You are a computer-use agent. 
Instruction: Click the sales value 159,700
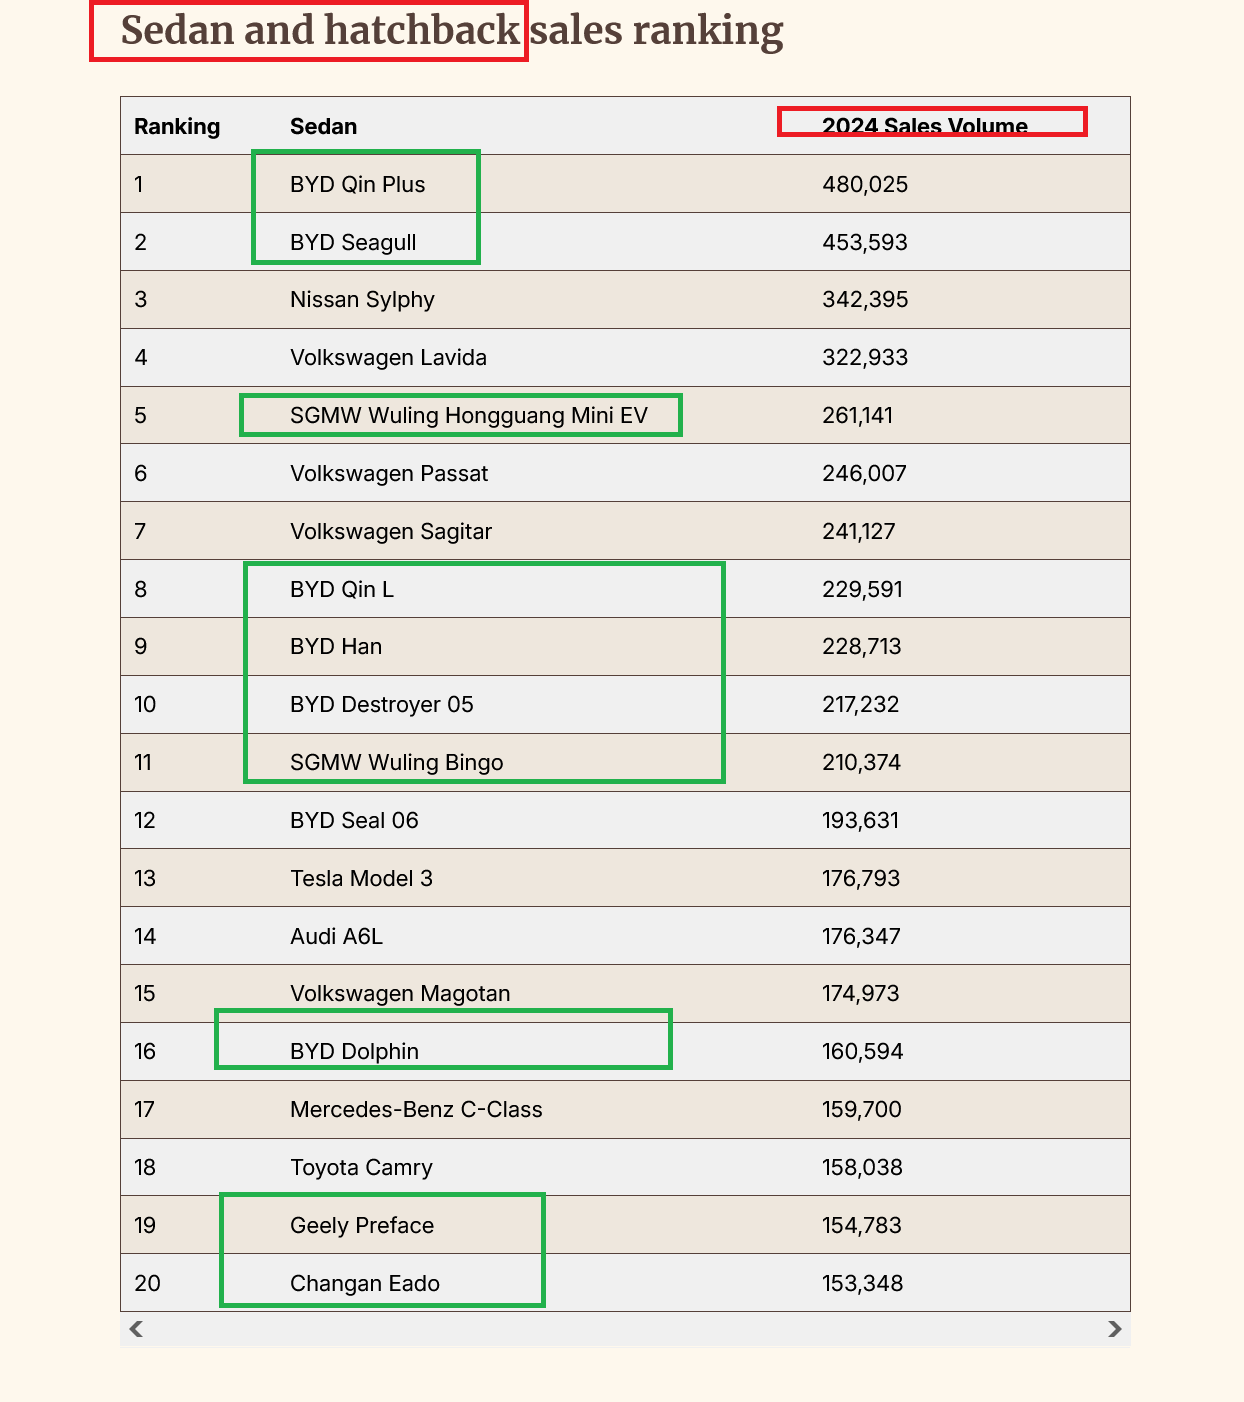click(862, 1110)
